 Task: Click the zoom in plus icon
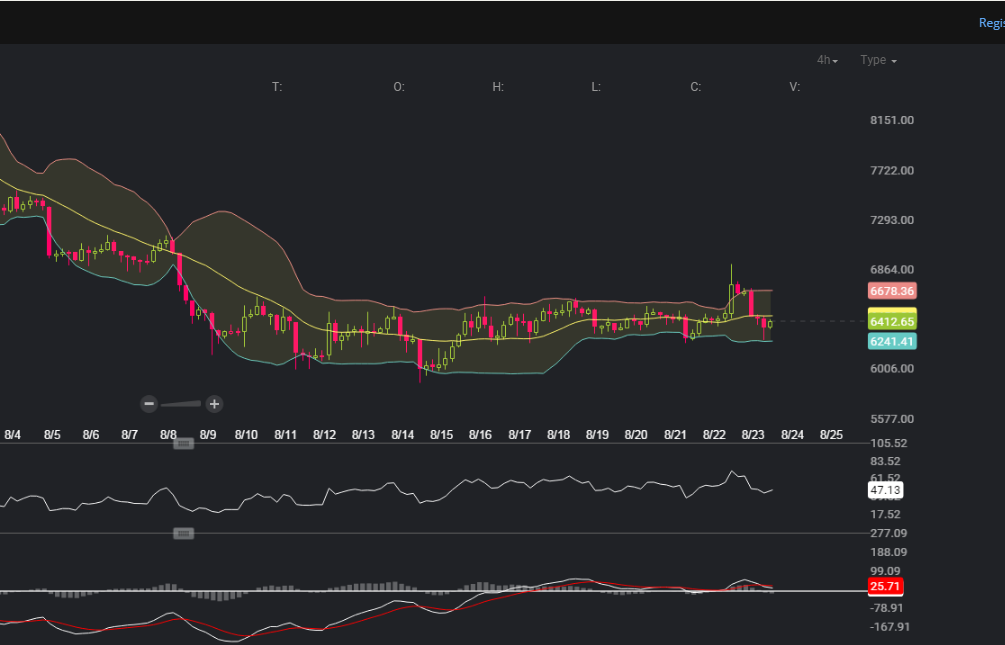pos(214,404)
